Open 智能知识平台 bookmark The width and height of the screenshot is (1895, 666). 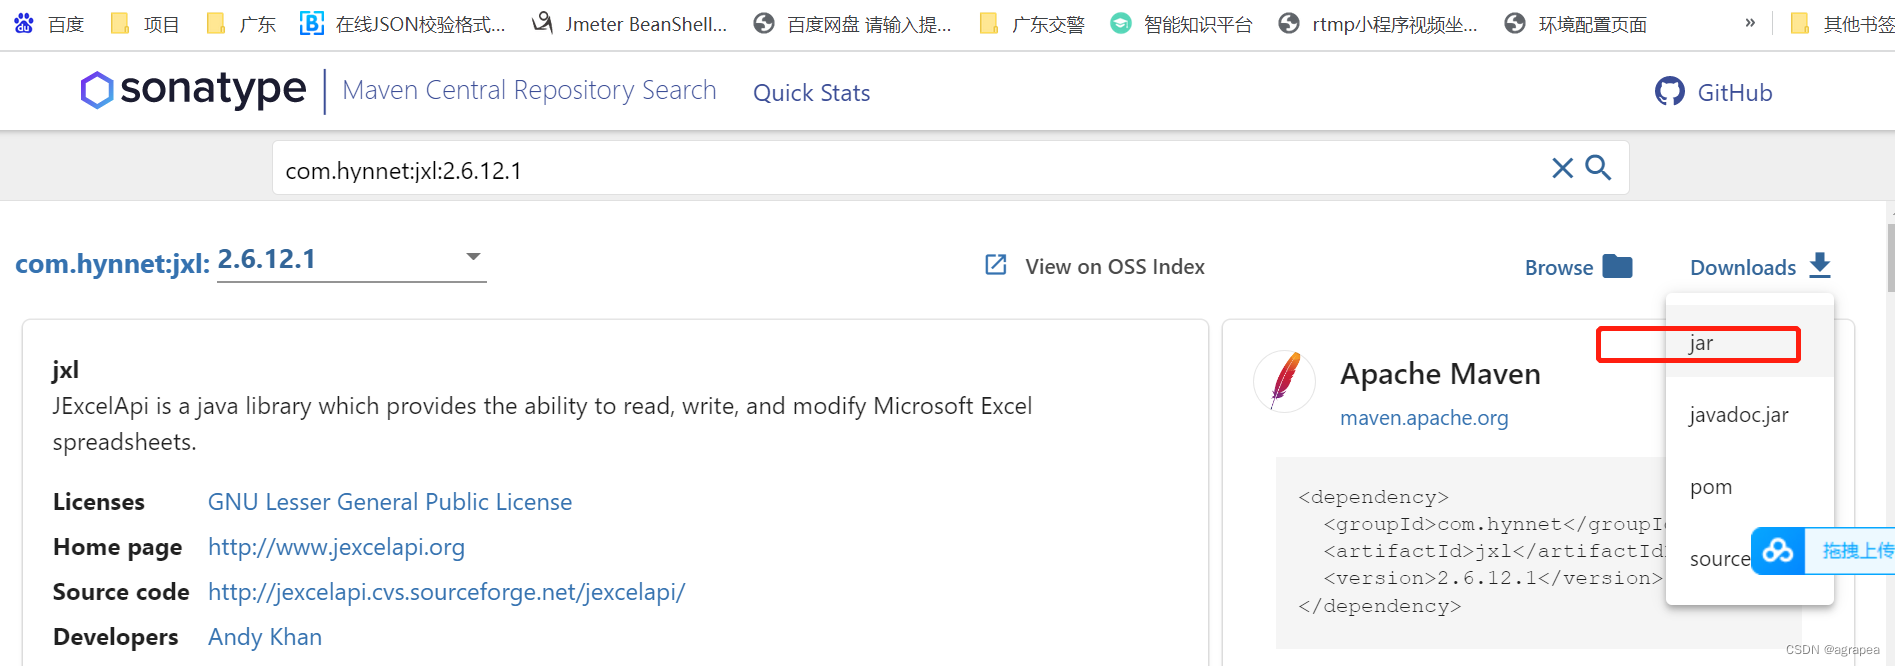[1181, 24]
